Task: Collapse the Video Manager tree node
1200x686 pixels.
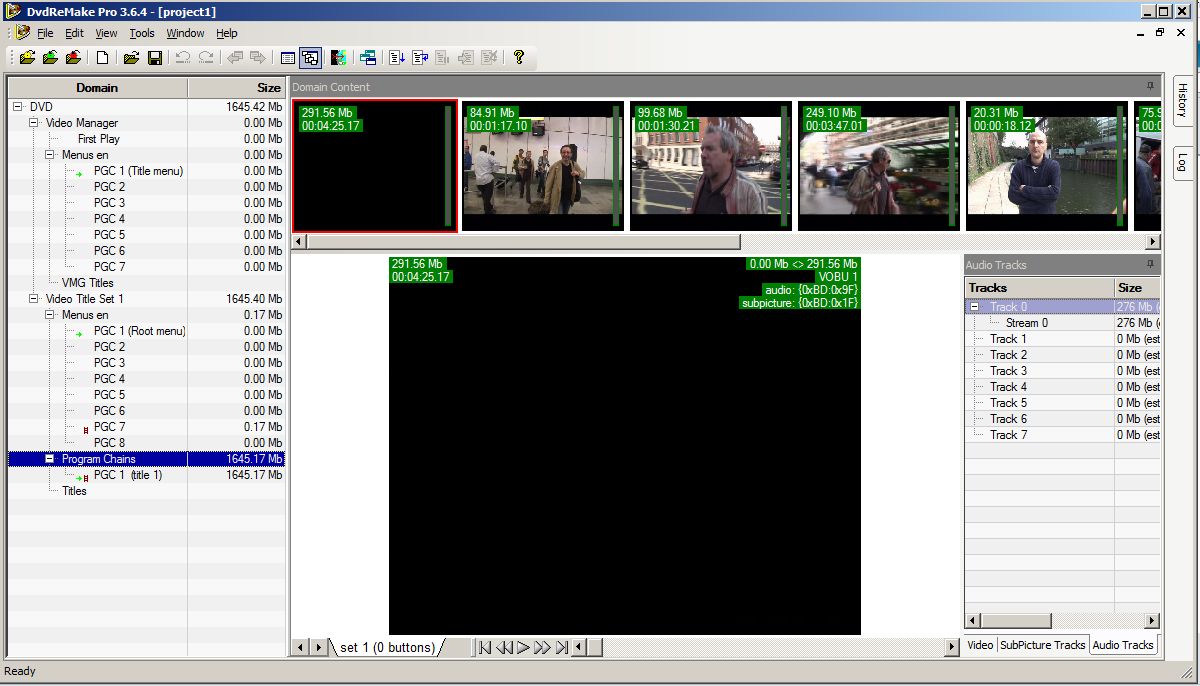Action: pos(34,123)
